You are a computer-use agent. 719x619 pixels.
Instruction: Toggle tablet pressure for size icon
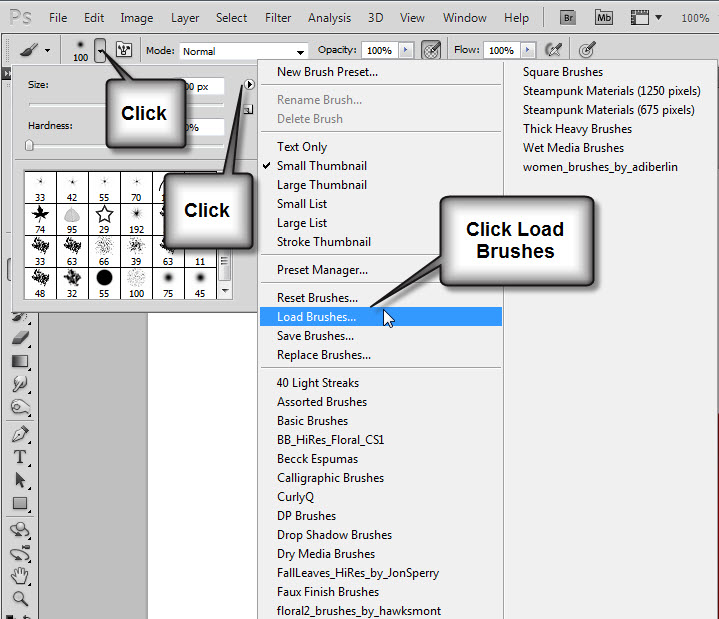[586, 50]
